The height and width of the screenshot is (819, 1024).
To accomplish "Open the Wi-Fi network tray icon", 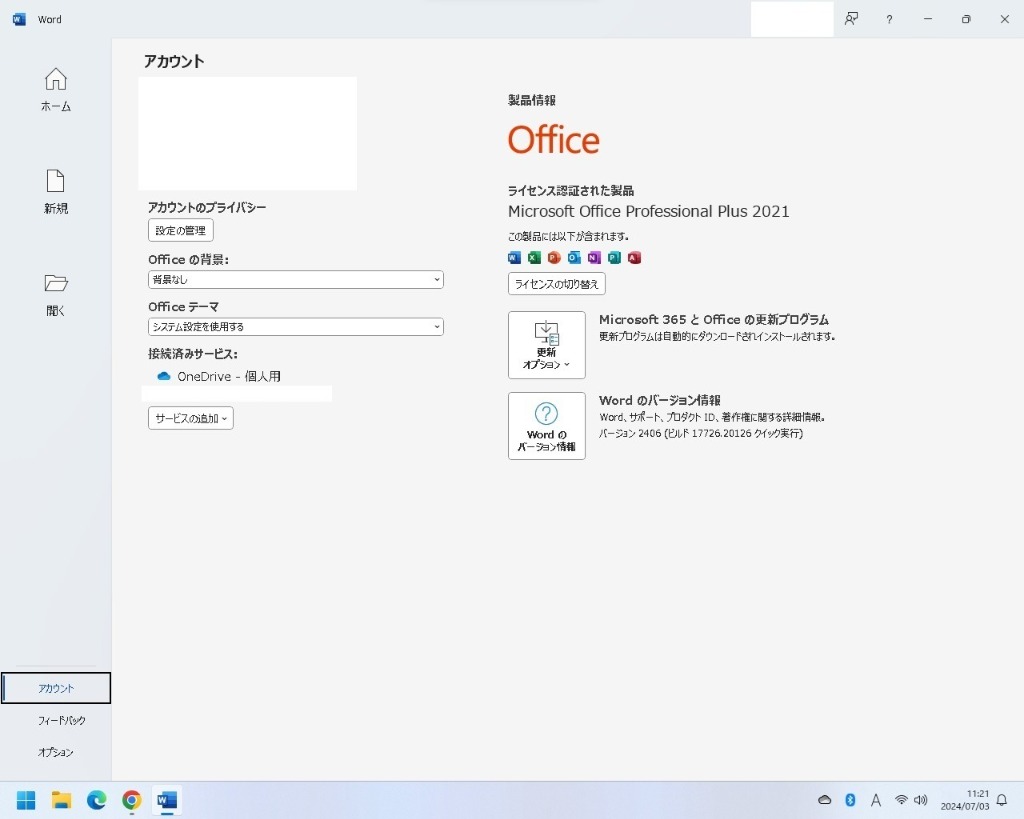I will point(901,800).
